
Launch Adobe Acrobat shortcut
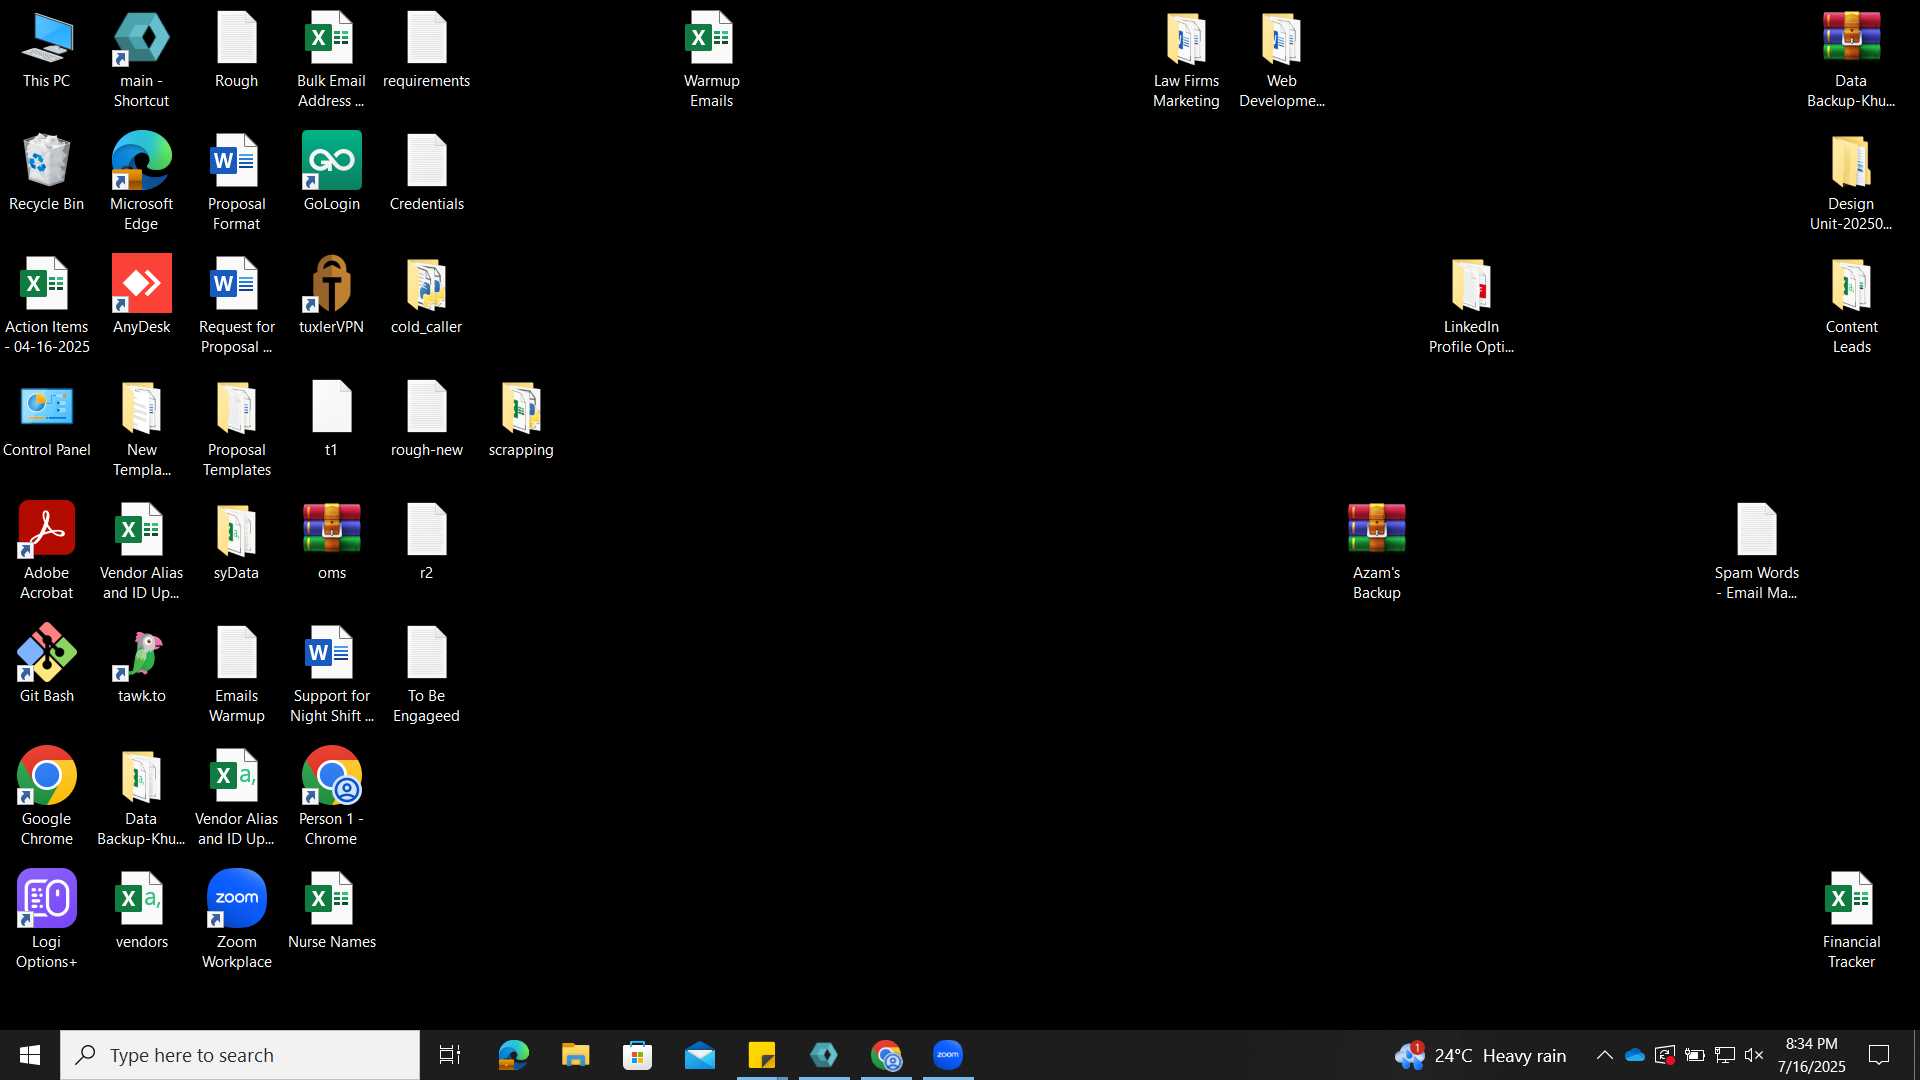46,552
